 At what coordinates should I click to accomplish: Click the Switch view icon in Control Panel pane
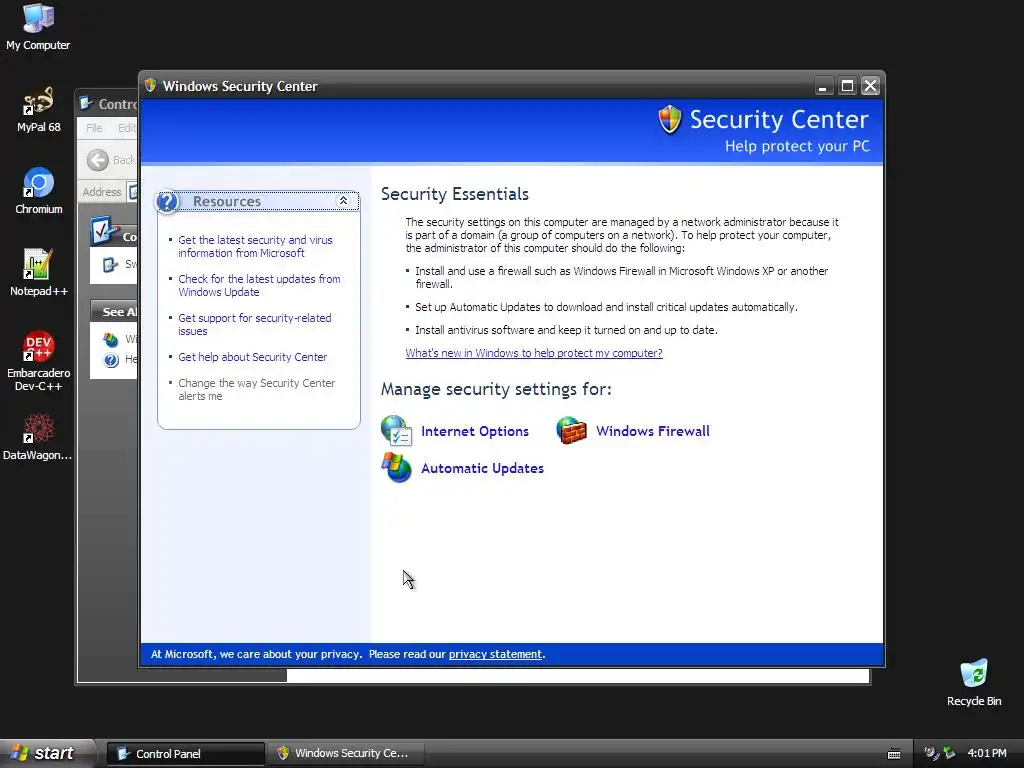tap(110, 264)
